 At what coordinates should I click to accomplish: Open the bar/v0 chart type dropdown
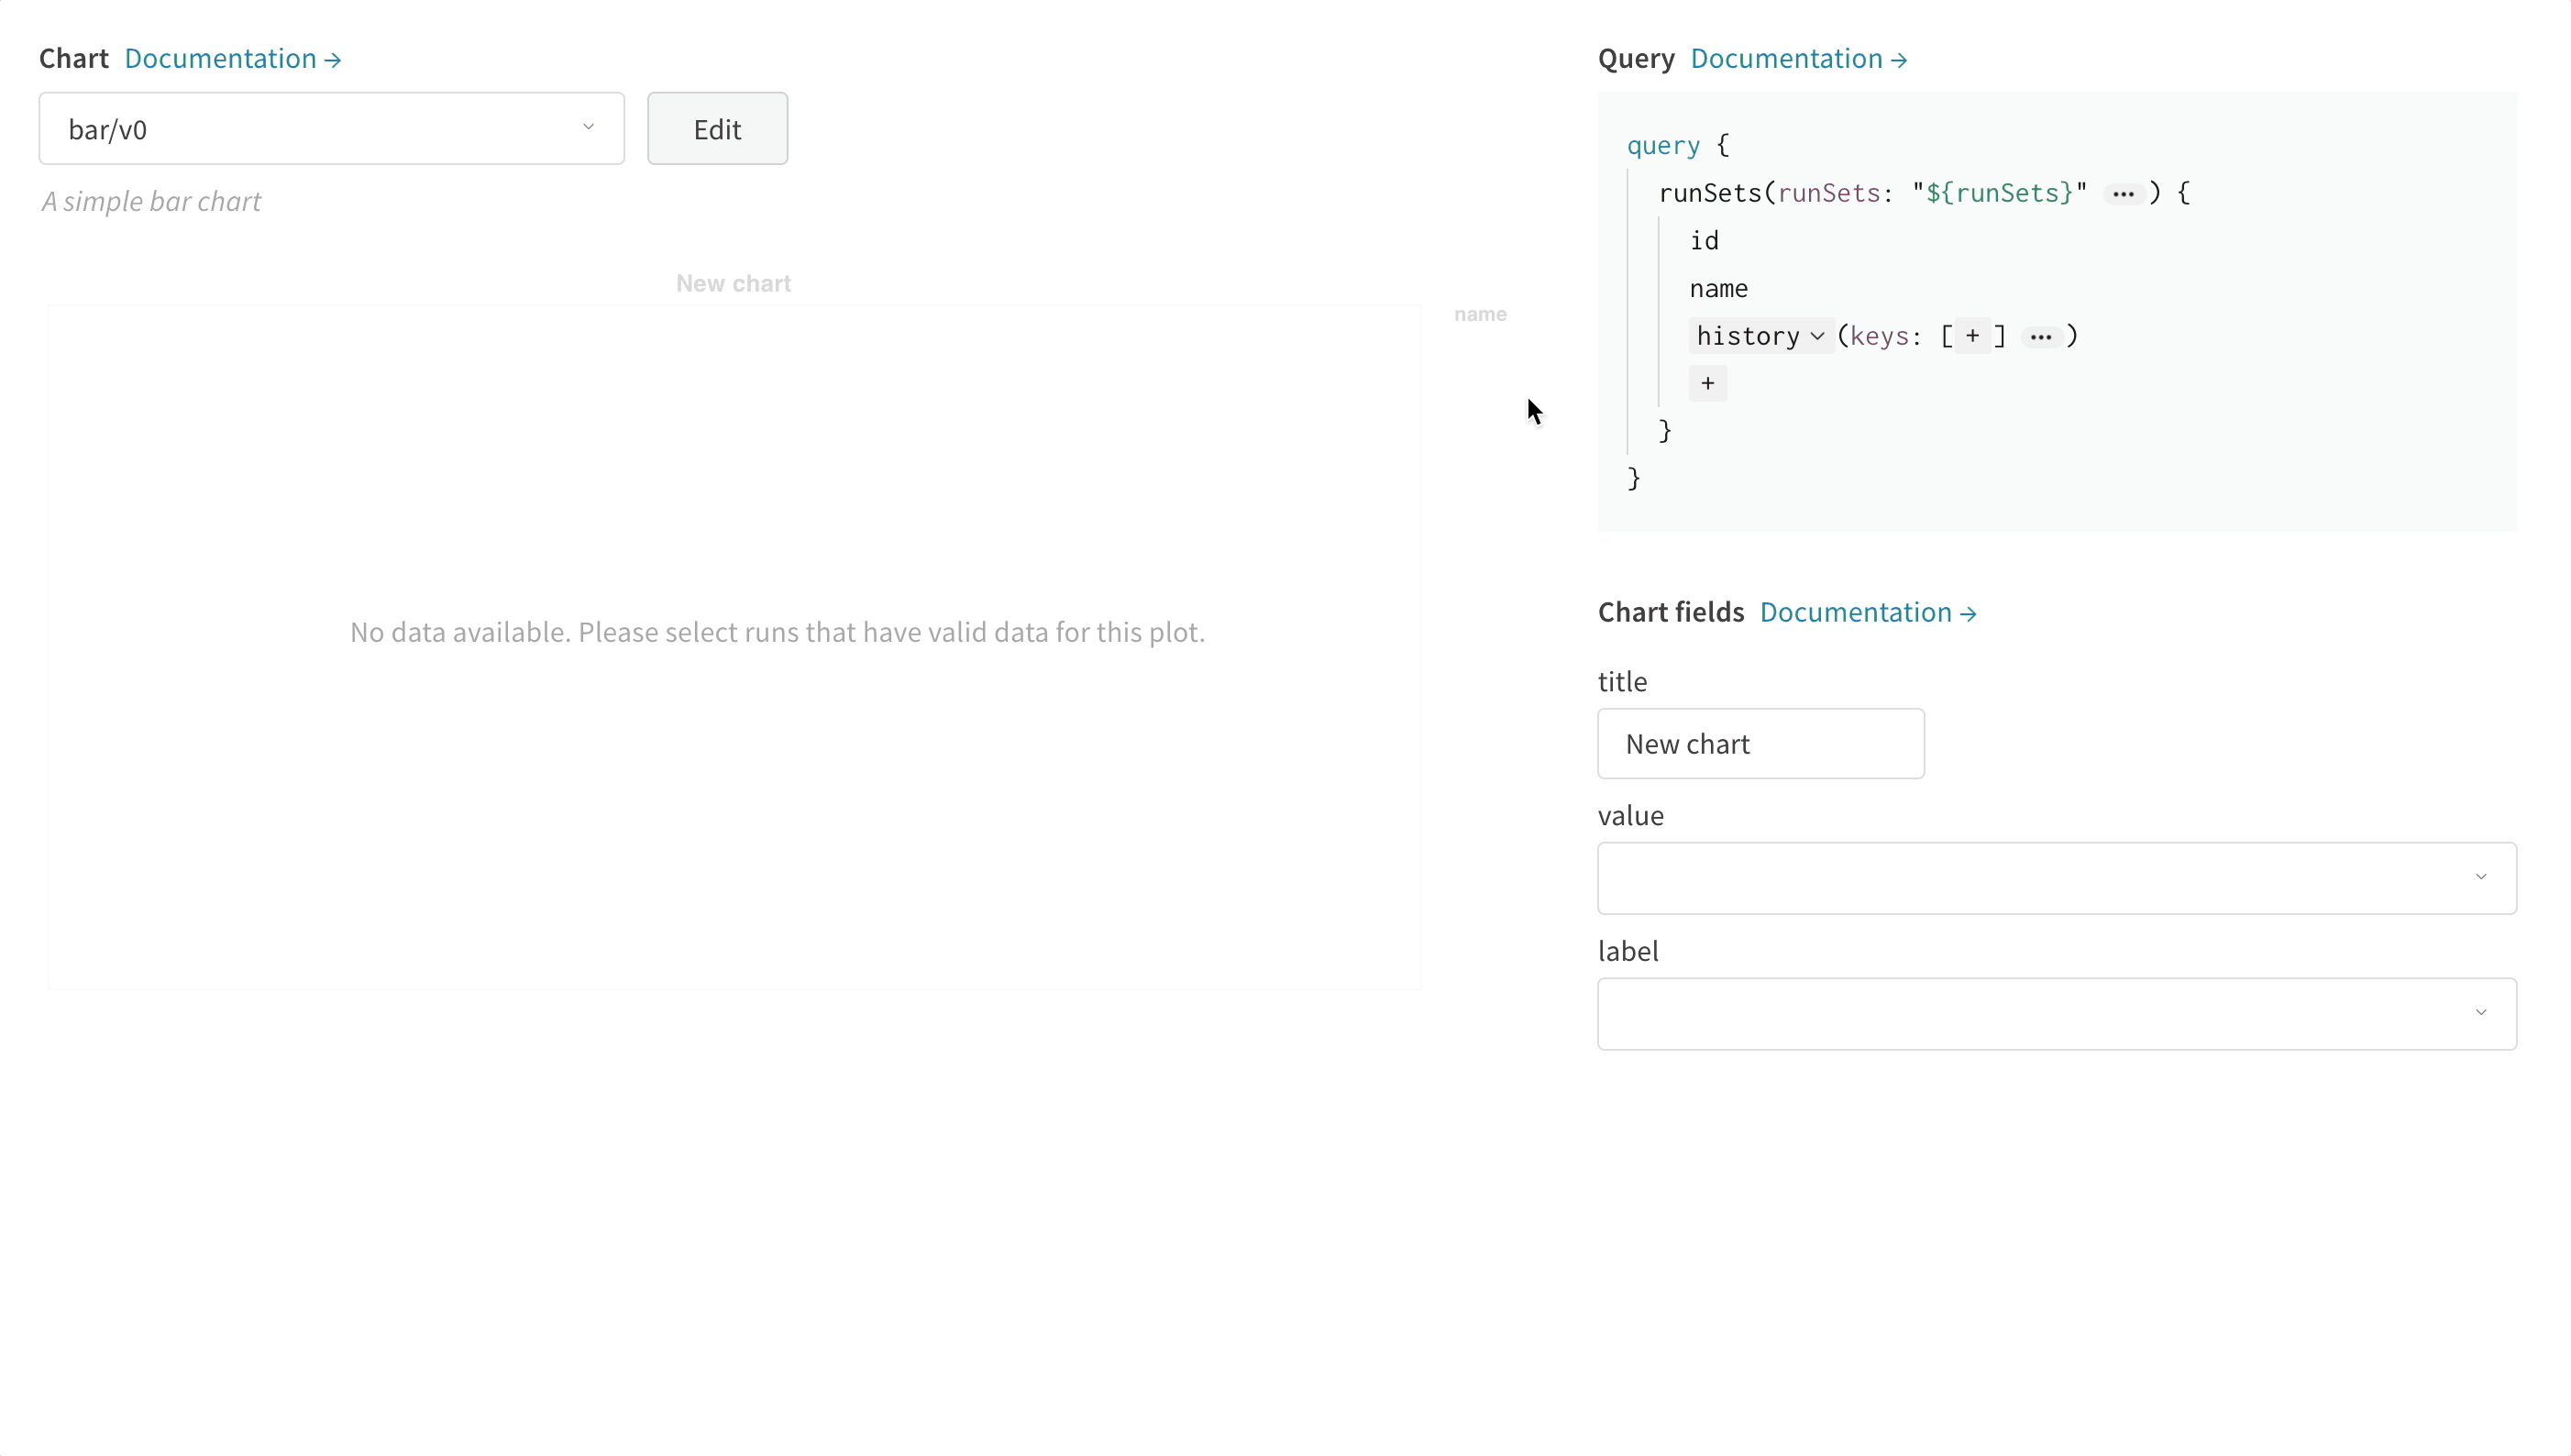point(330,129)
